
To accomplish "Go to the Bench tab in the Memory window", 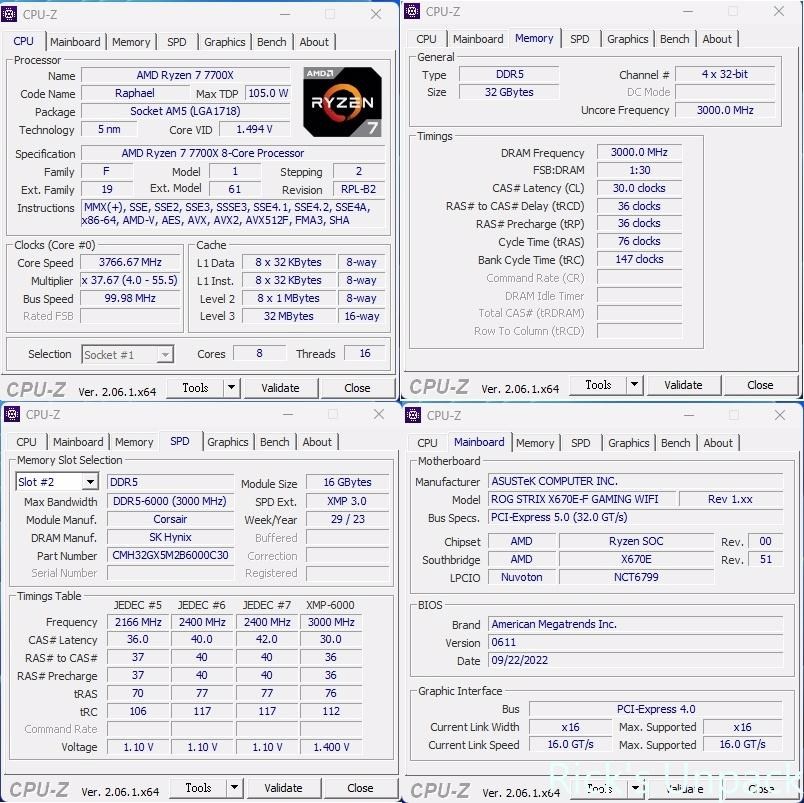I will 675,39.
